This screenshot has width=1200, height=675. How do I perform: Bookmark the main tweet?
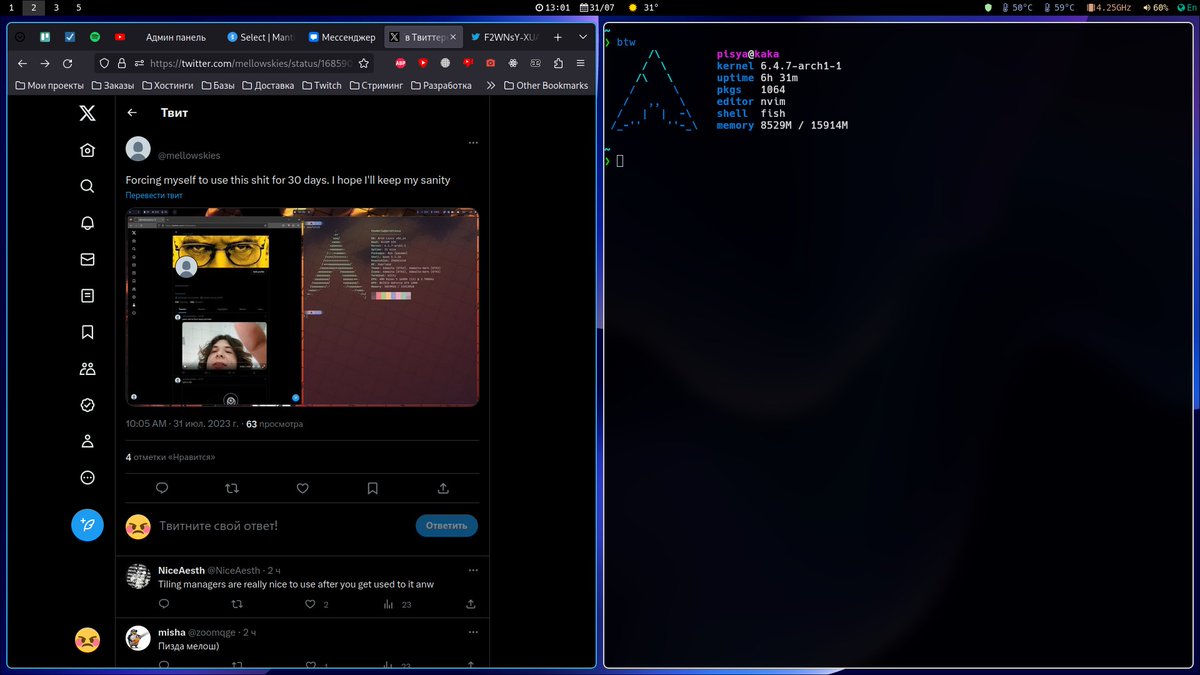372,488
